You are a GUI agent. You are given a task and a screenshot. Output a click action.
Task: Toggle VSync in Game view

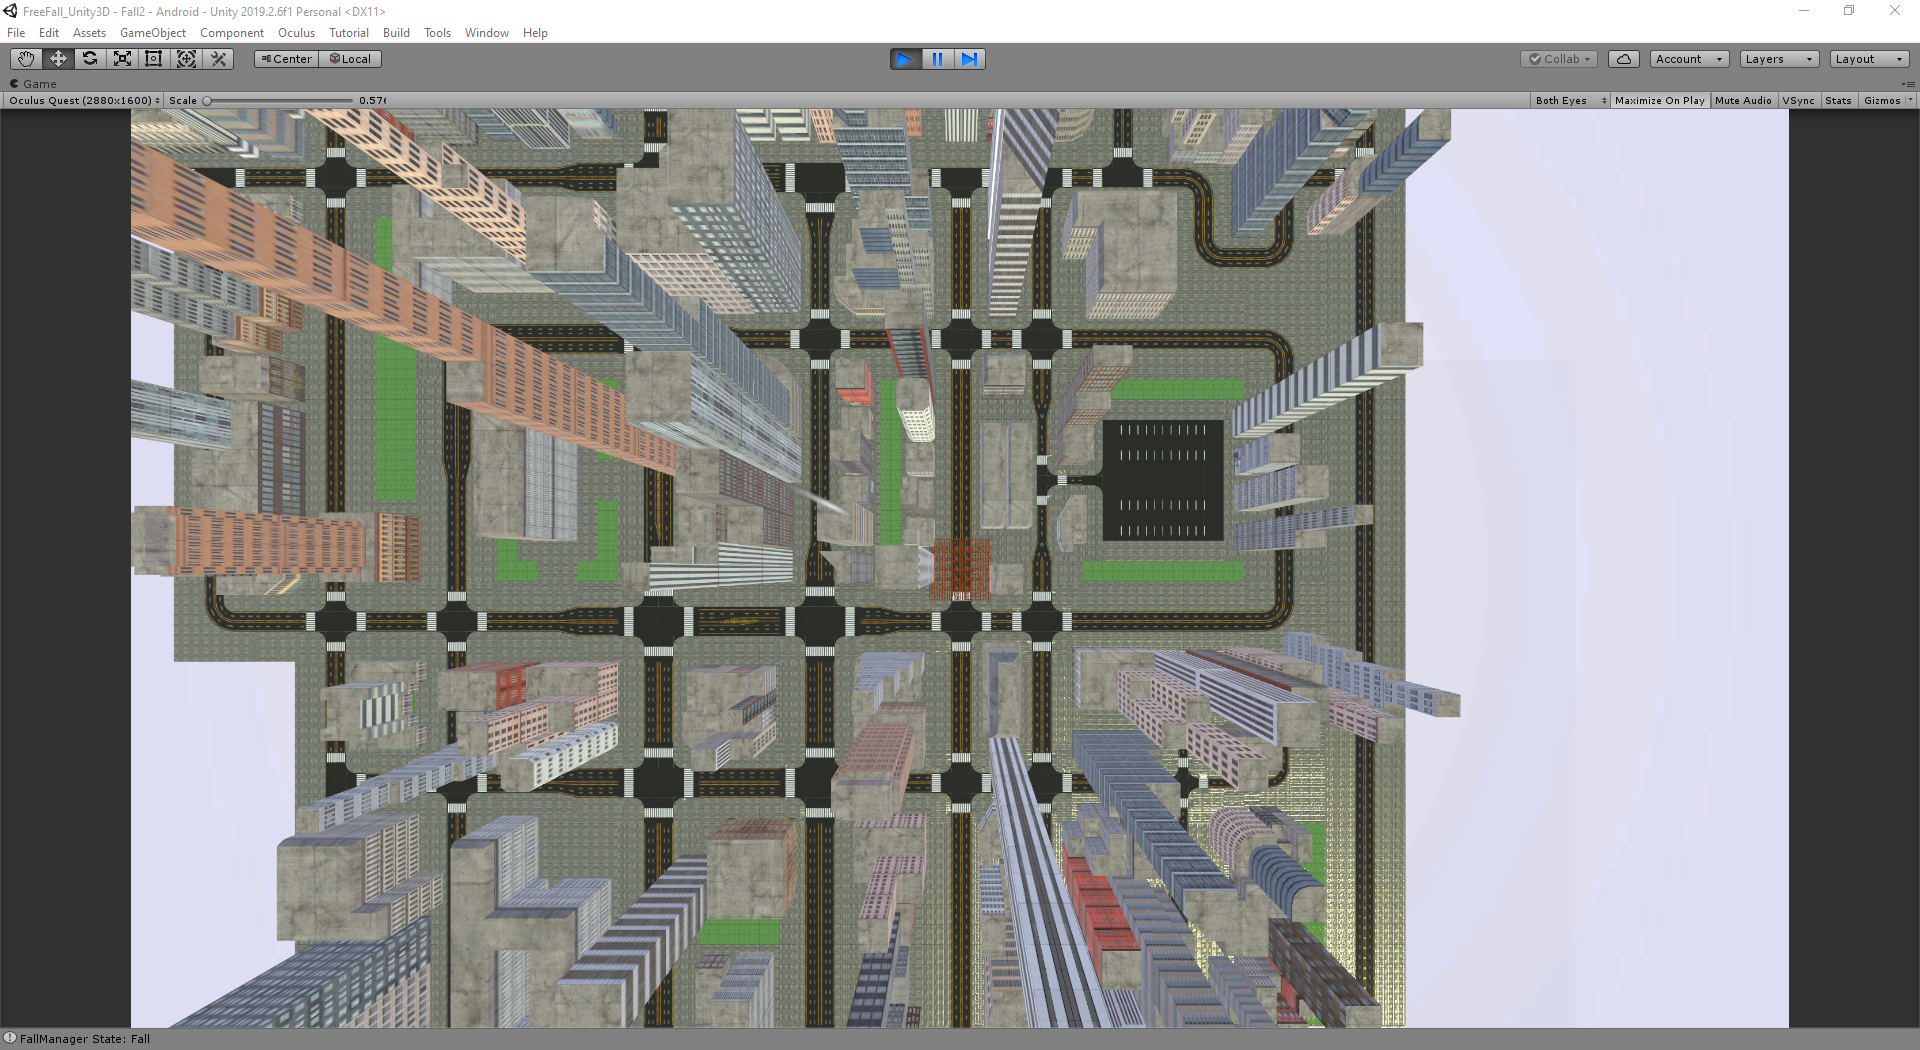[x=1798, y=101]
